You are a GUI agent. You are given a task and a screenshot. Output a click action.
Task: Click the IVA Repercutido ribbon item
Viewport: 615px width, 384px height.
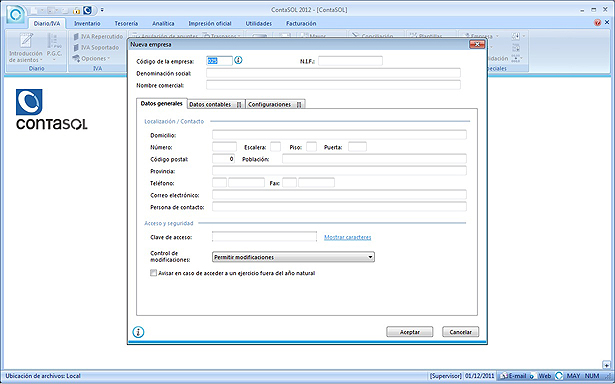point(98,36)
